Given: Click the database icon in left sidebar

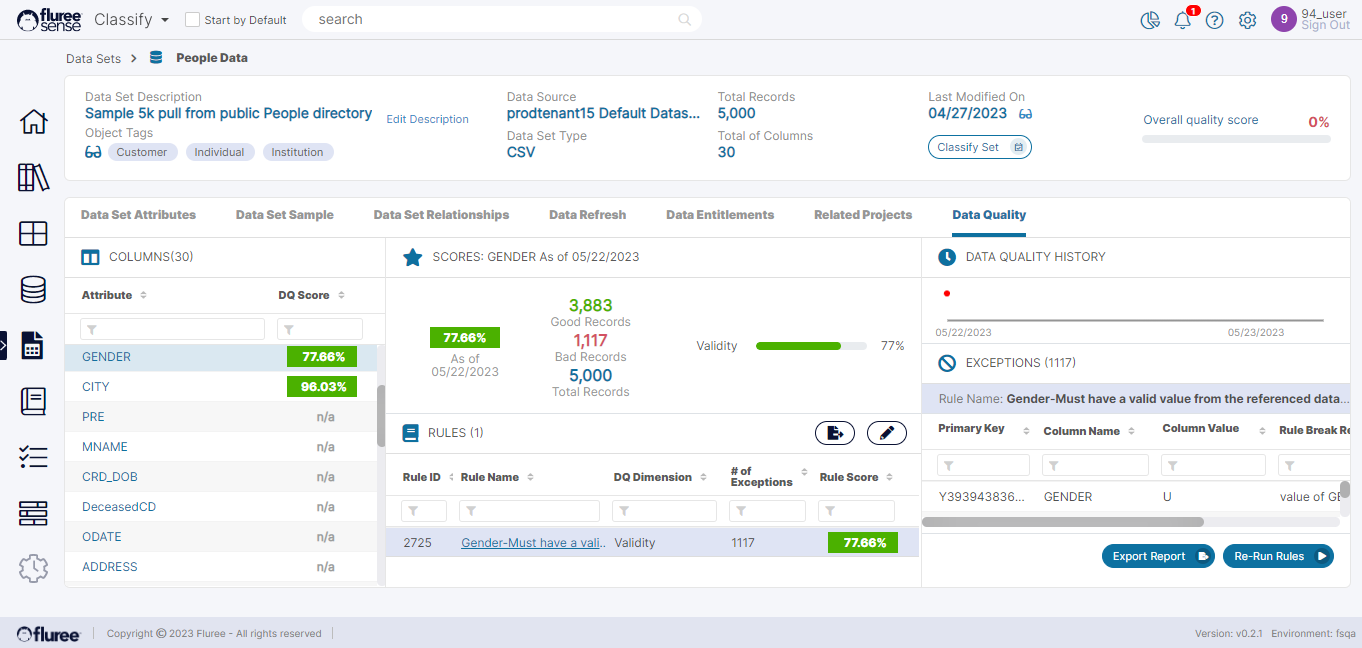Looking at the screenshot, I should click(x=33, y=290).
